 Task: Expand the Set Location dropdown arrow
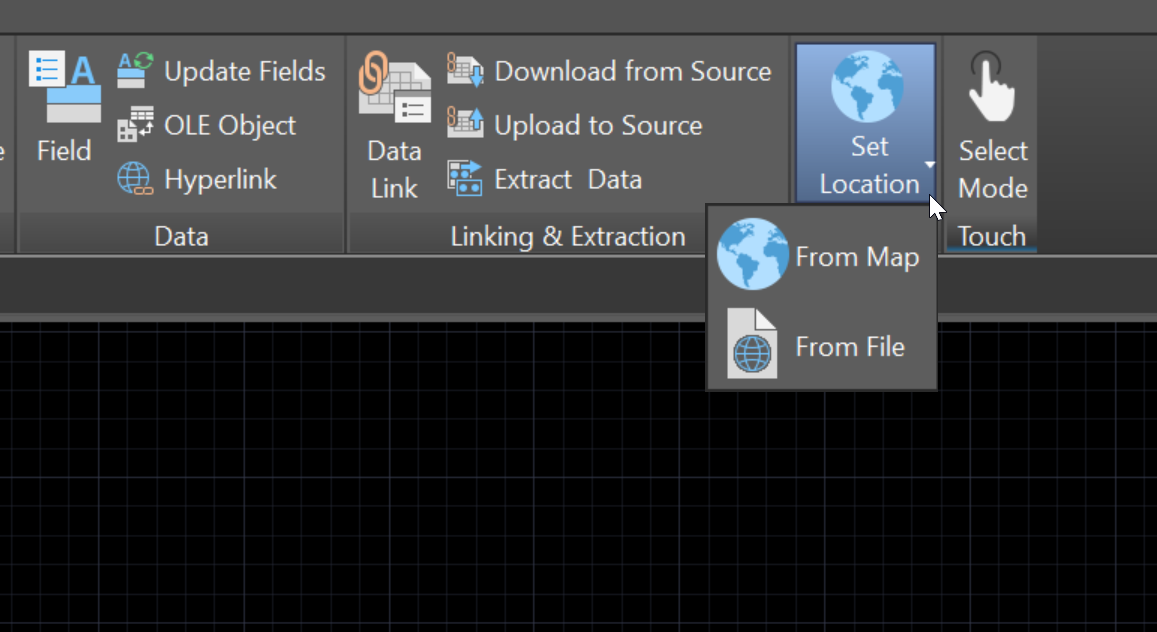click(928, 164)
